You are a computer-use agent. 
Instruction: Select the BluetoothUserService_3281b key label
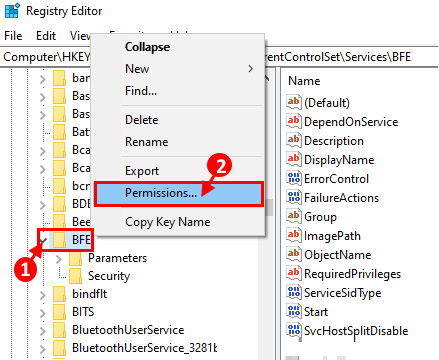[x=145, y=348]
